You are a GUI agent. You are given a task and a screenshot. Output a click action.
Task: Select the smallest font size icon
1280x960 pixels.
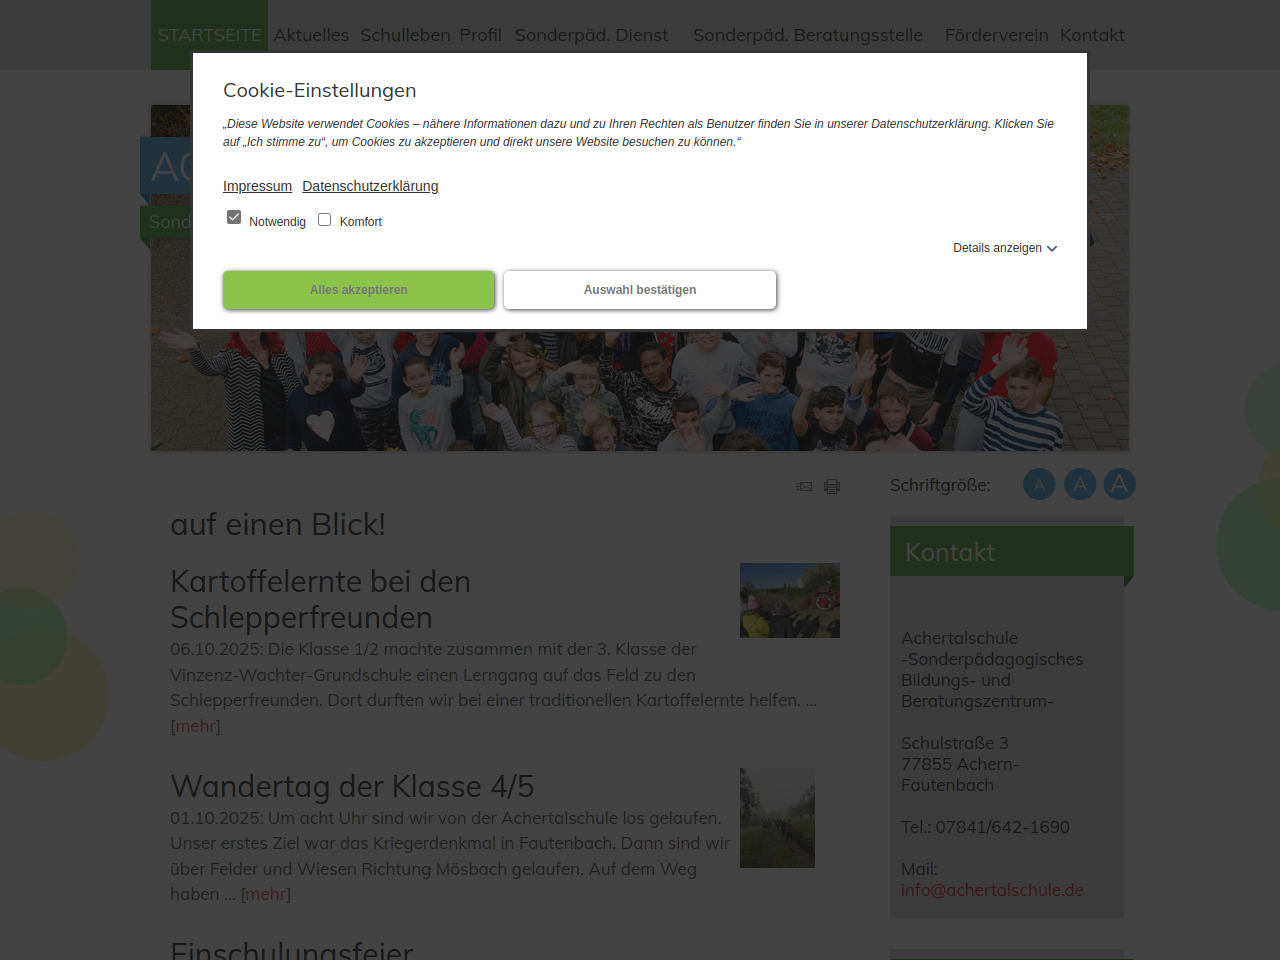click(x=1039, y=485)
